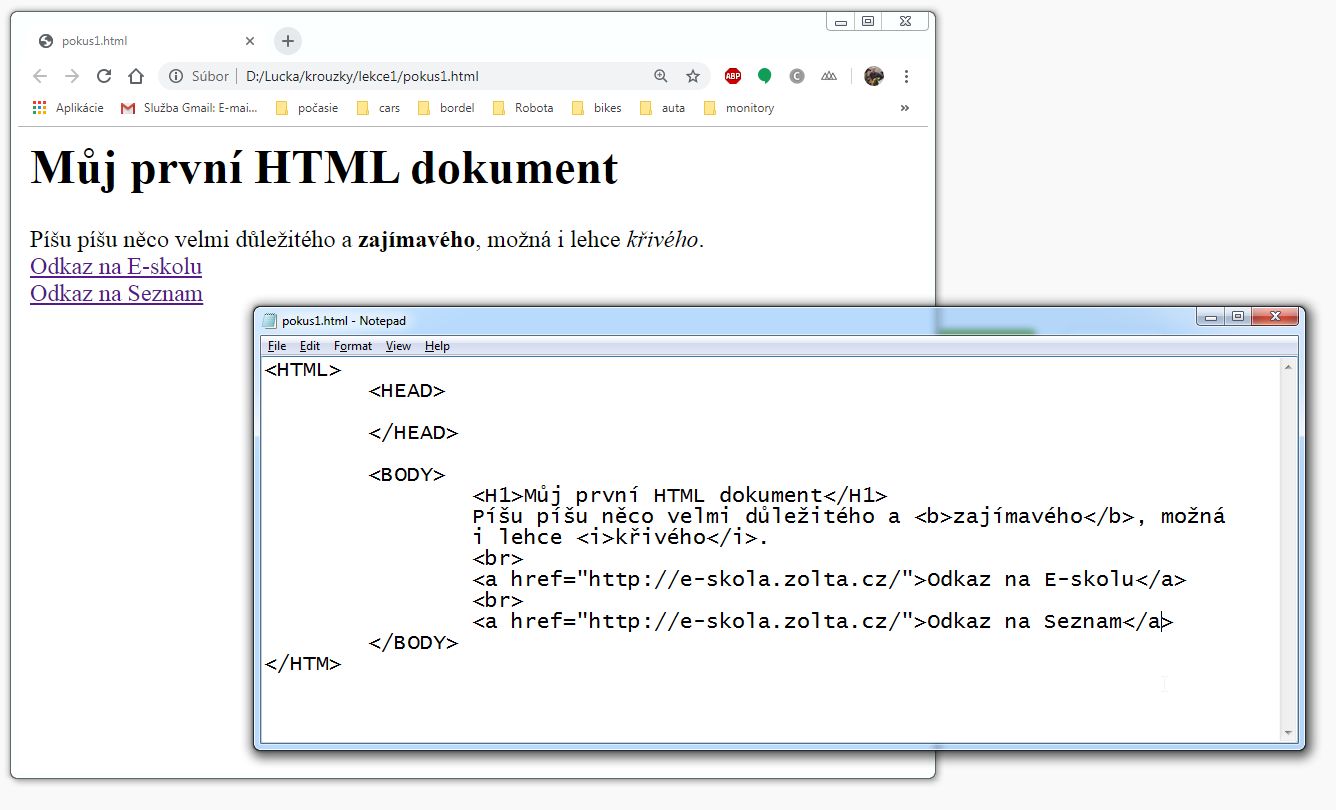Open Notepad's Format menu
This screenshot has height=810, width=1336.
point(352,346)
